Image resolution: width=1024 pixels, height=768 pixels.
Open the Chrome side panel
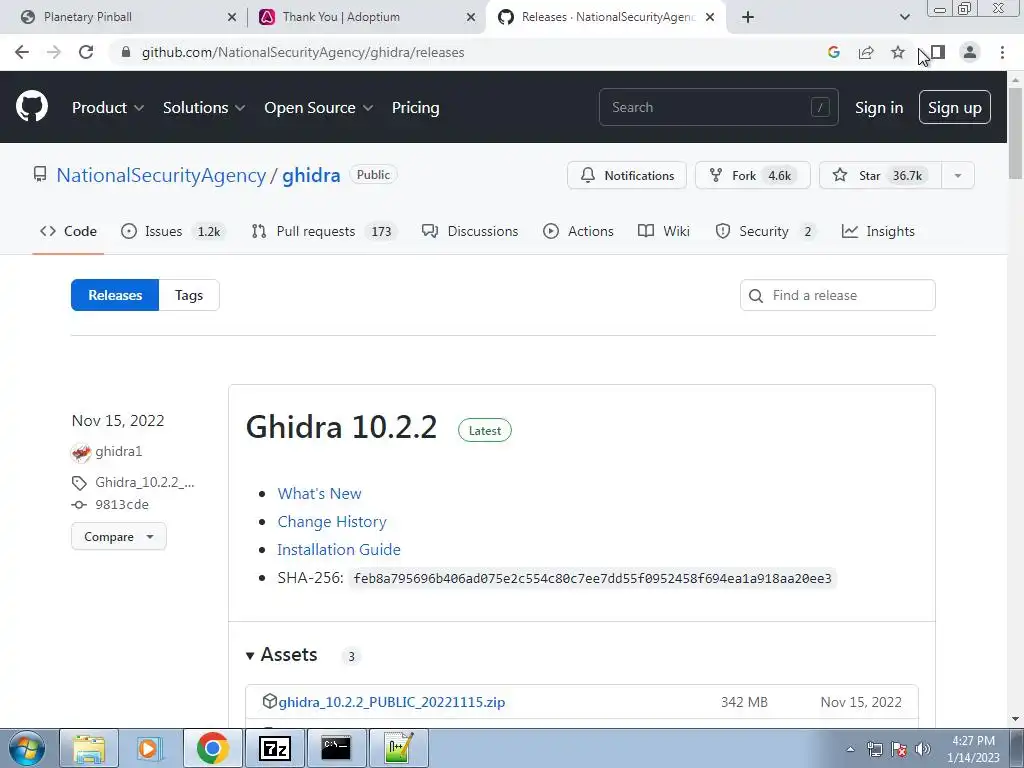point(938,52)
